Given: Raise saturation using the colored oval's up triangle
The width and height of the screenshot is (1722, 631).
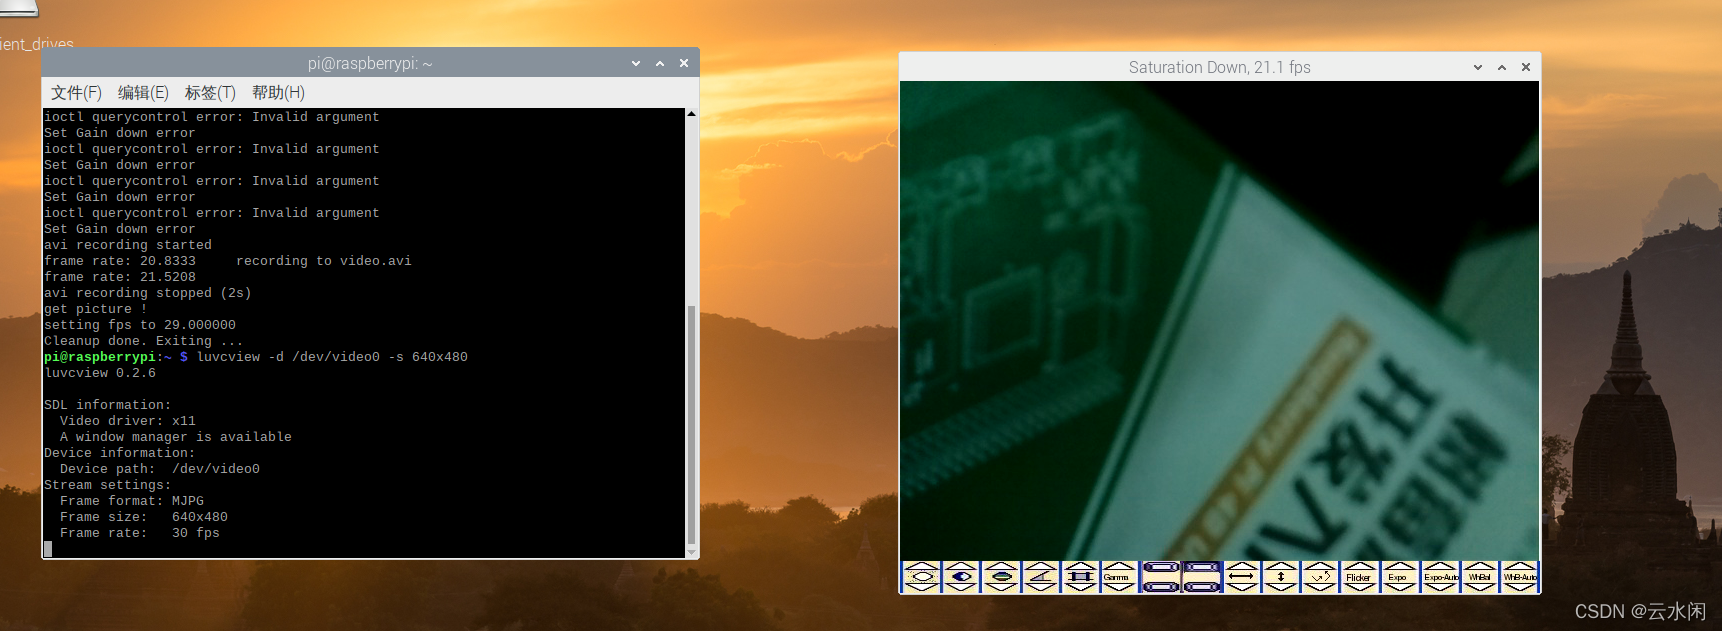Looking at the screenshot, I should pyautogui.click(x=1001, y=566).
